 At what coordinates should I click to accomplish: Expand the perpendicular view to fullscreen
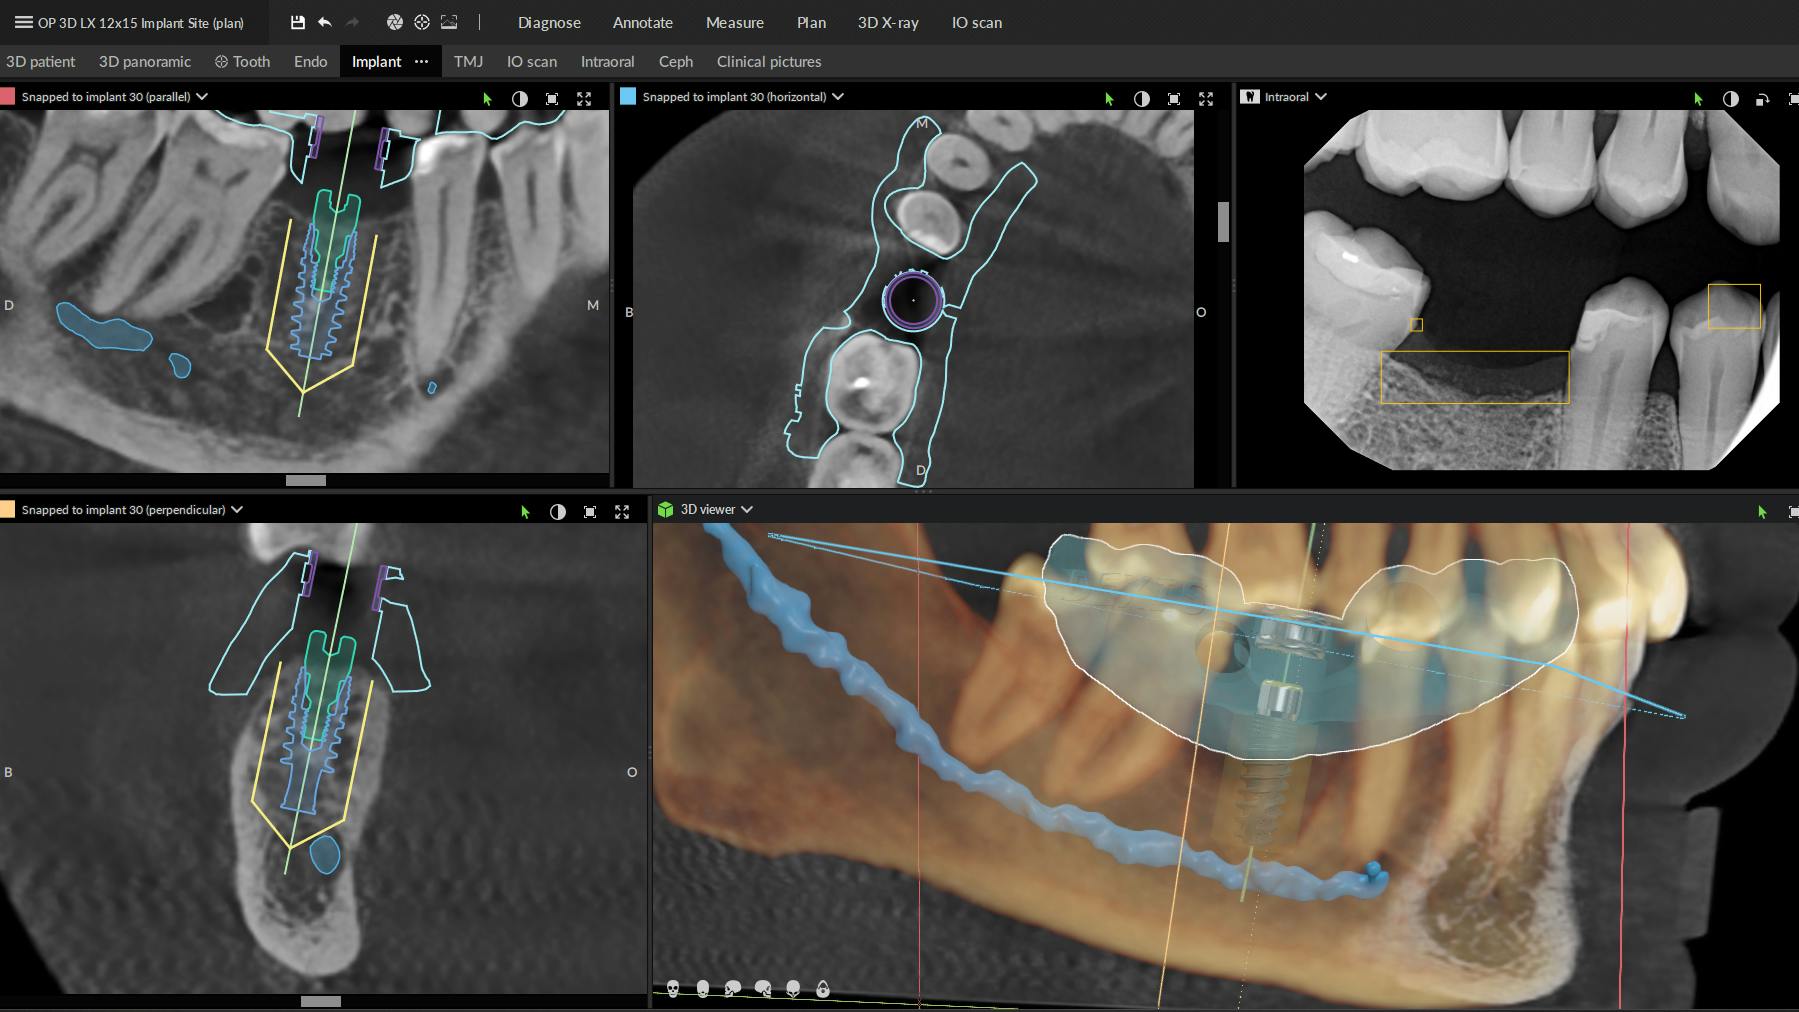tap(623, 511)
